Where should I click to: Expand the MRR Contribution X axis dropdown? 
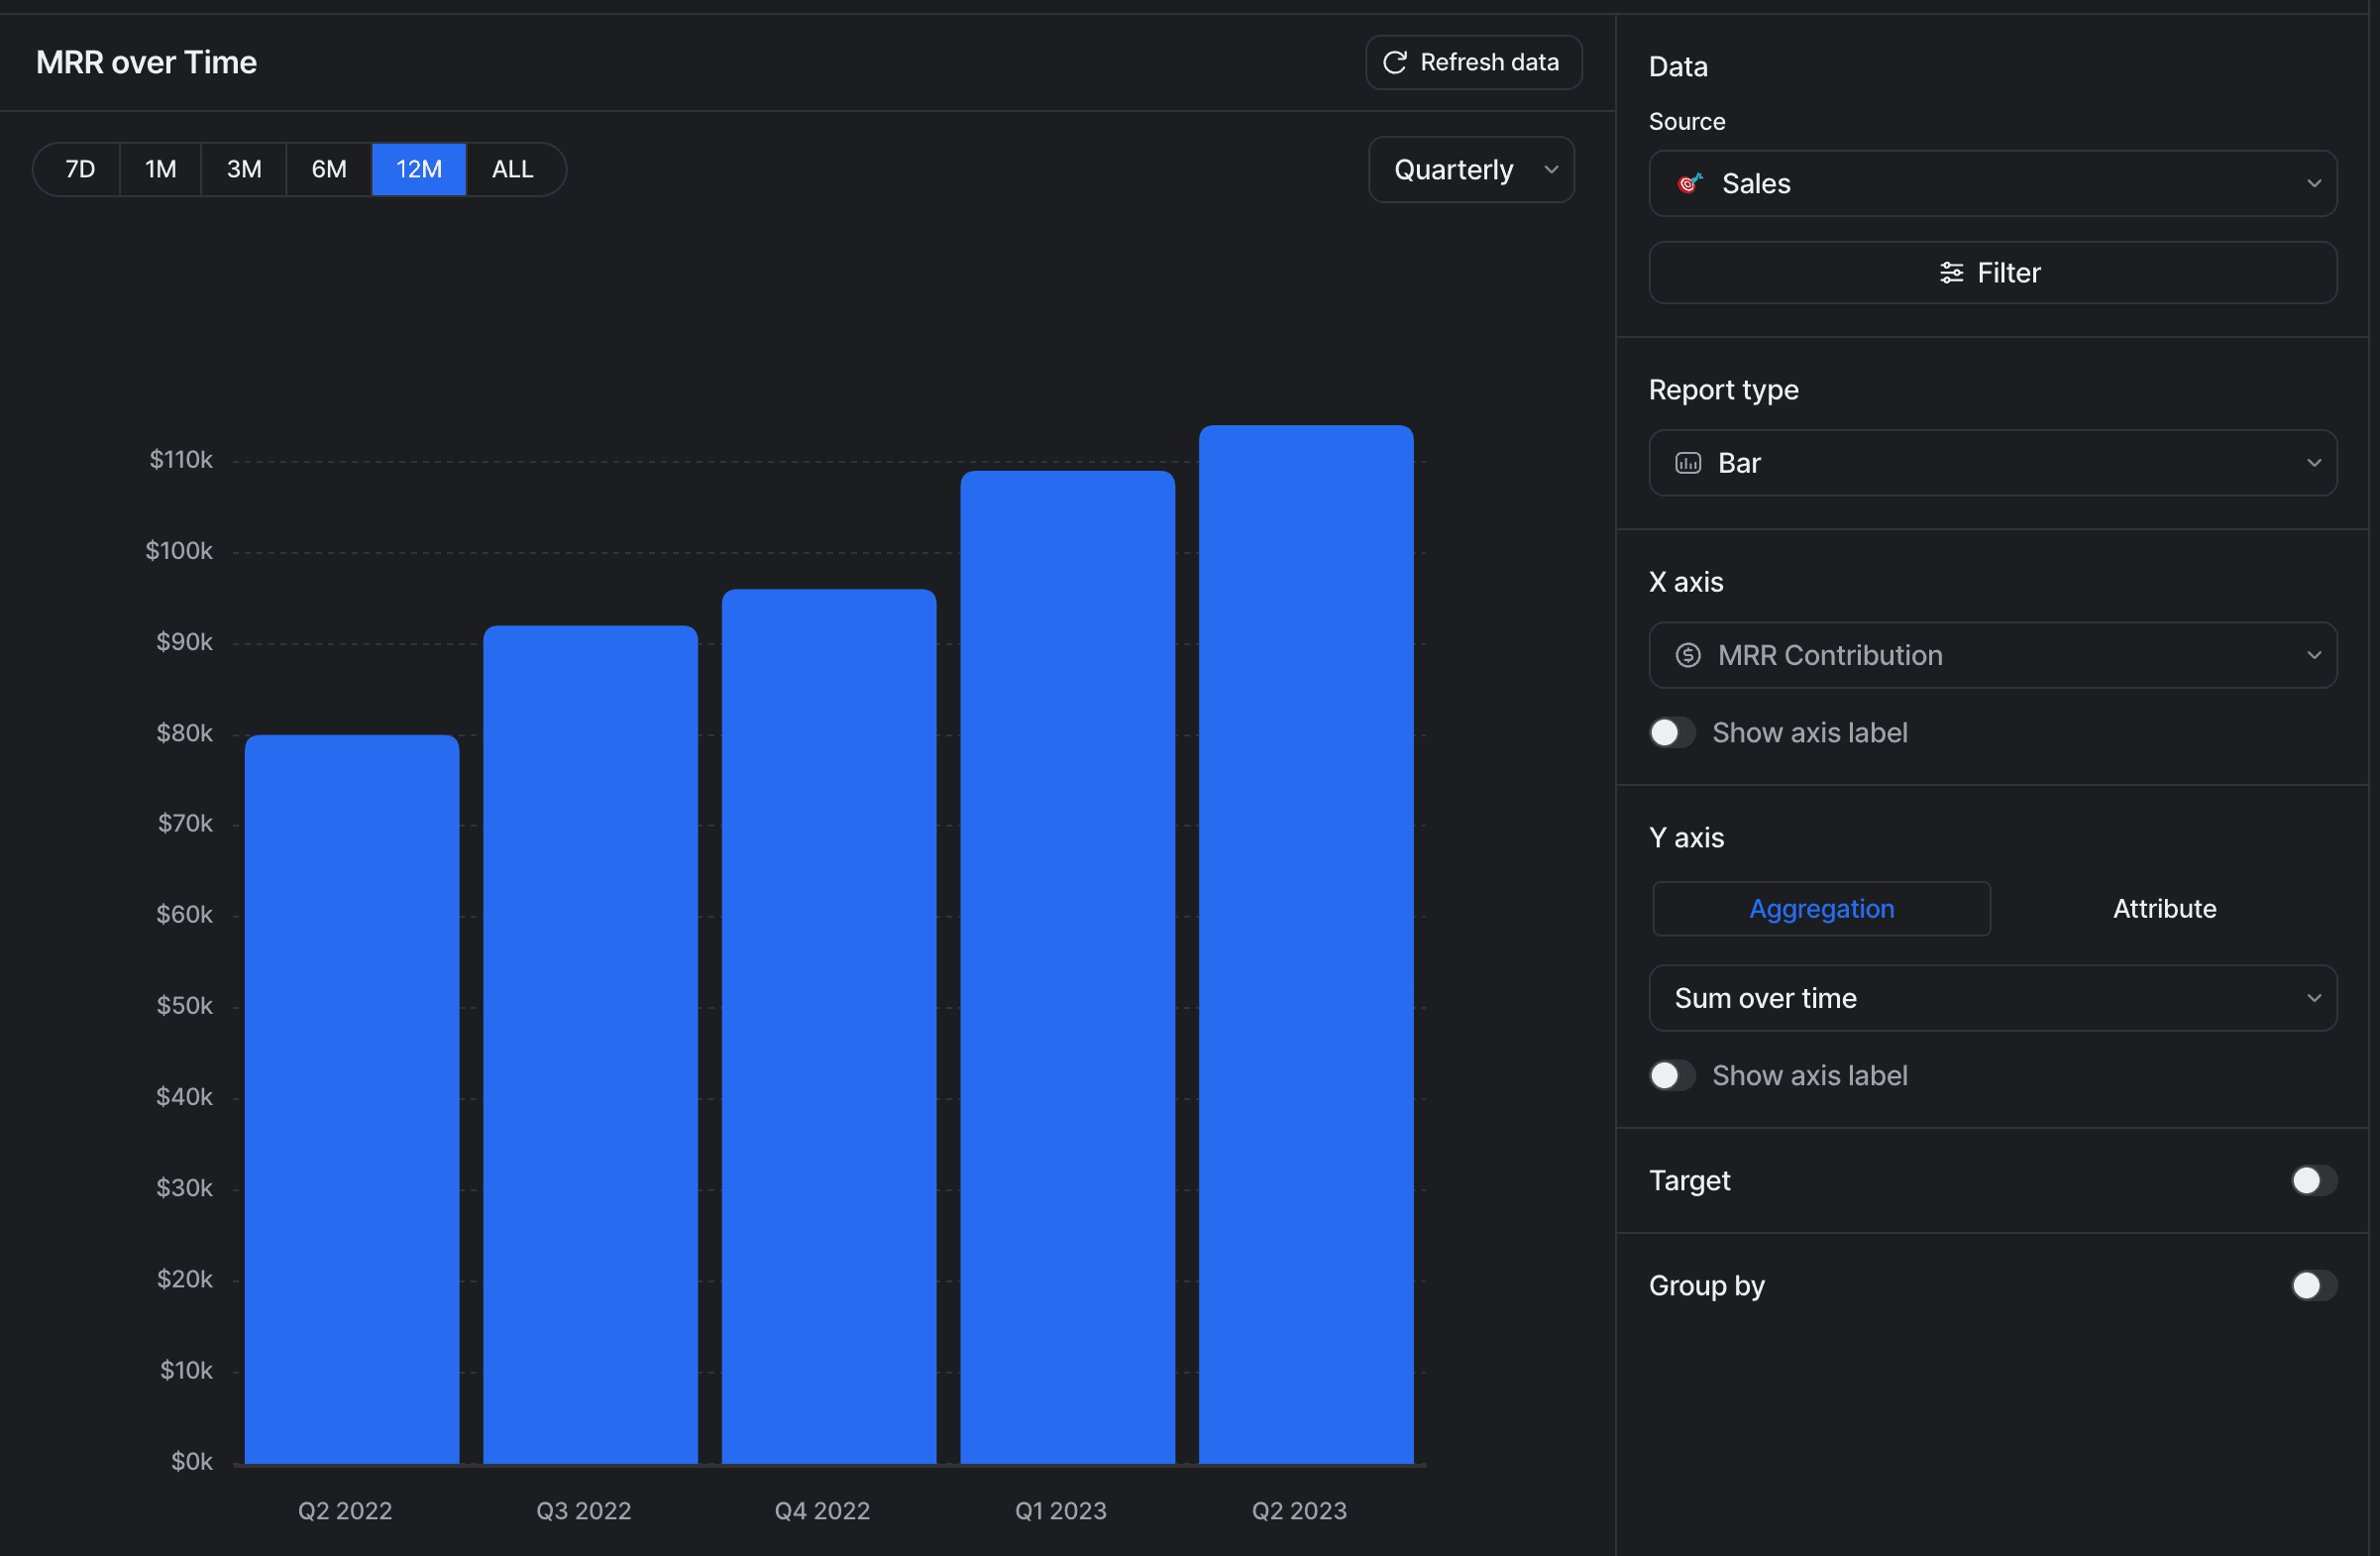1991,655
